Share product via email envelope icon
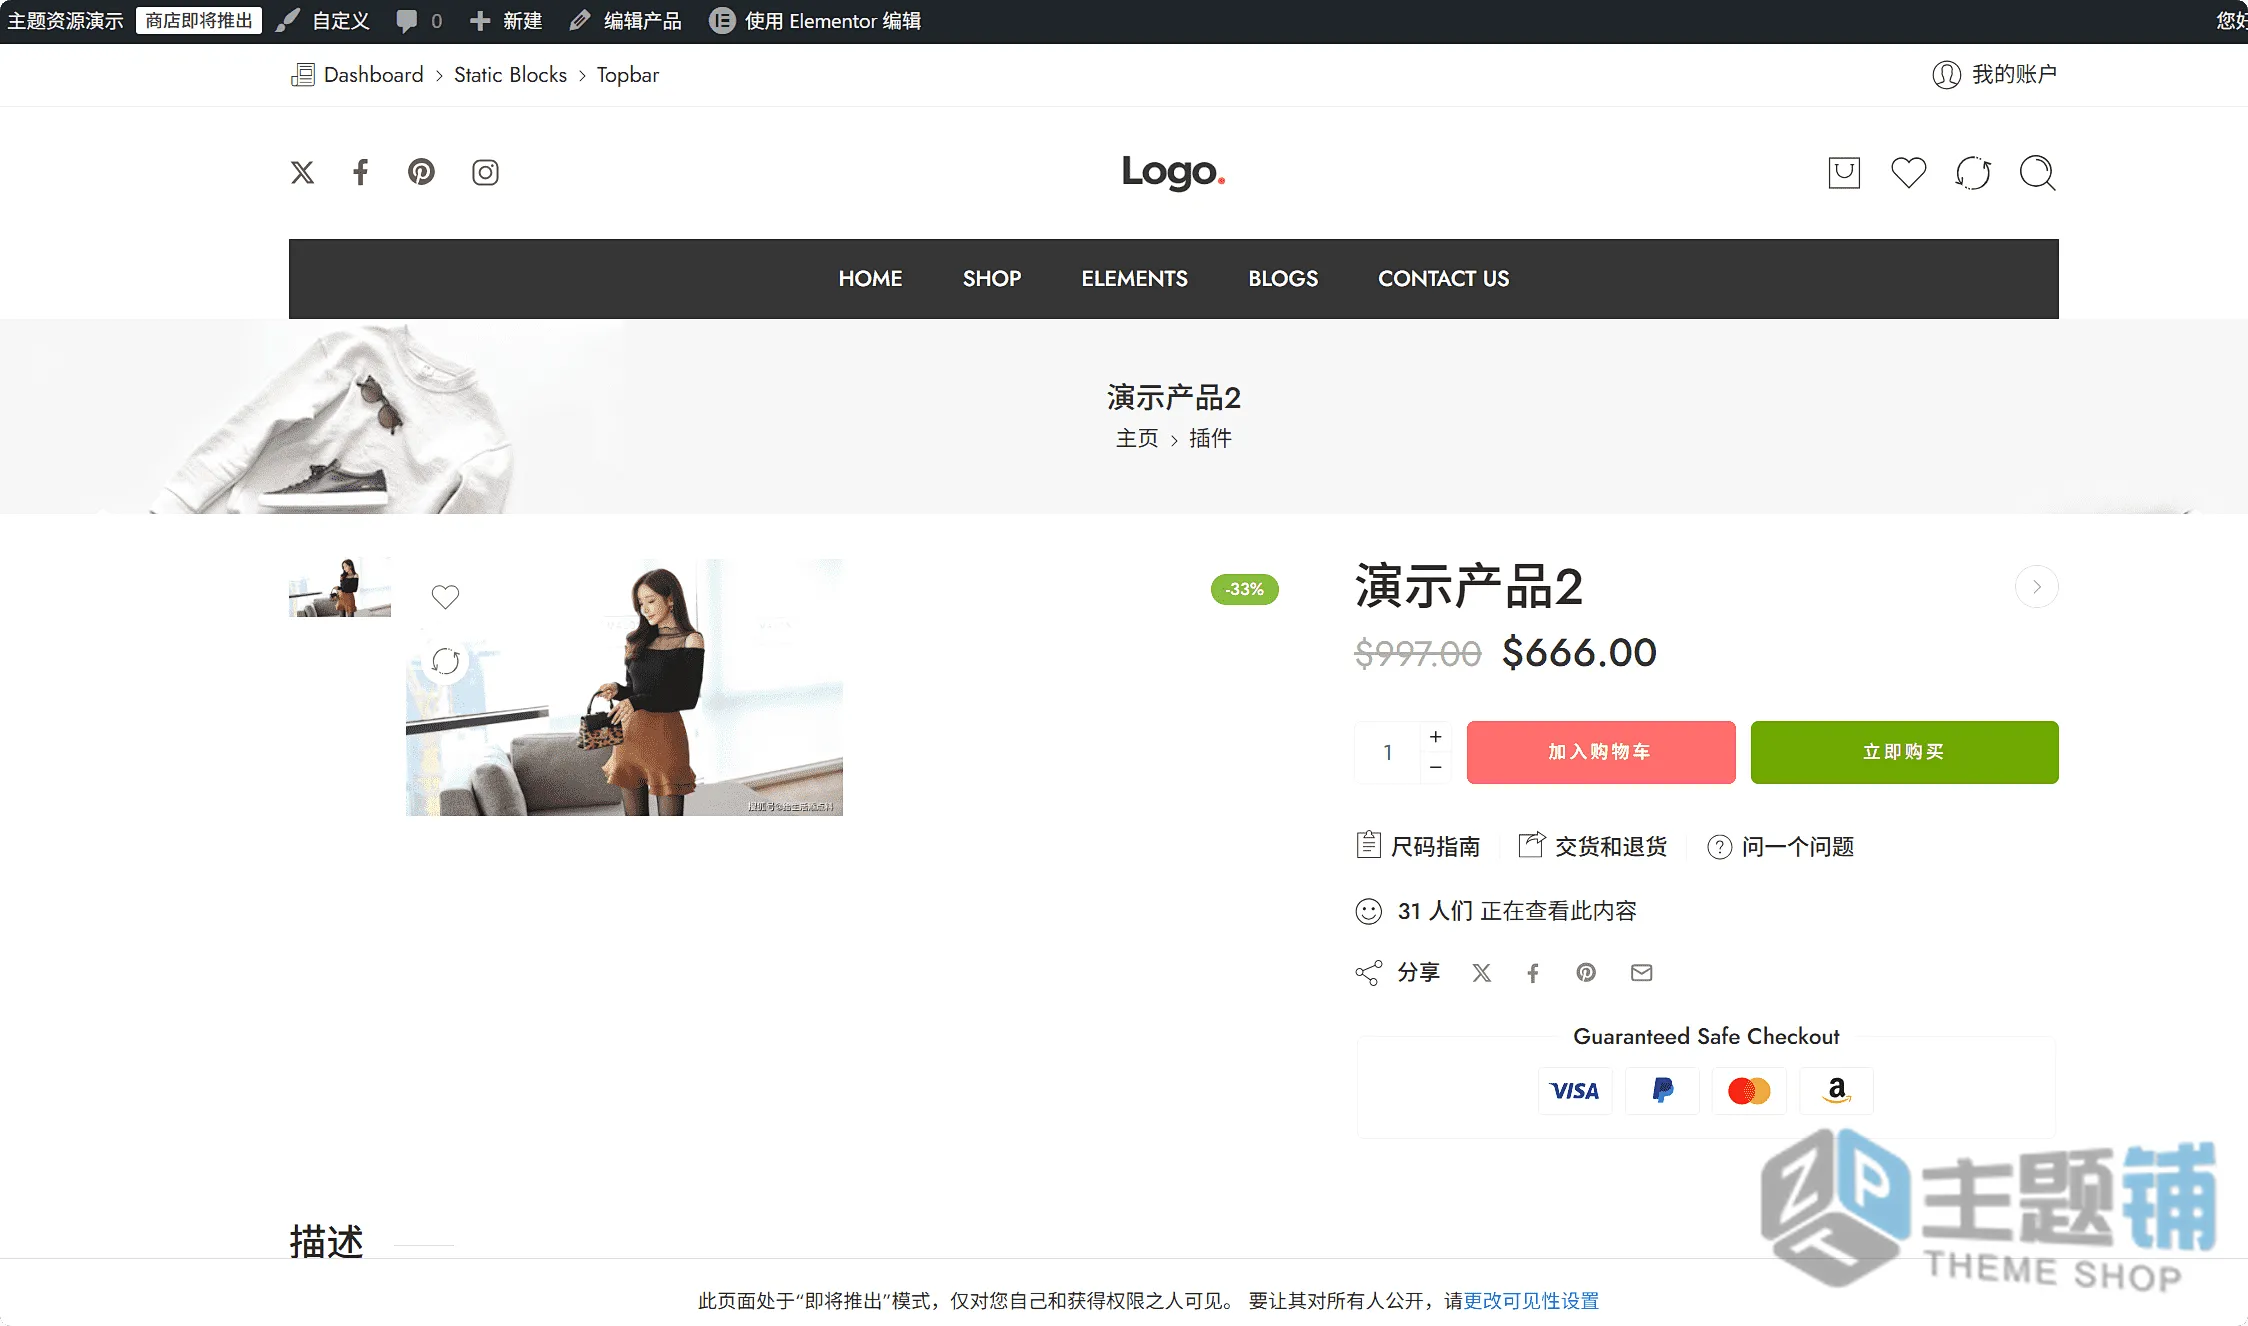Viewport: 2248px width, 1326px height. pos(1641,972)
